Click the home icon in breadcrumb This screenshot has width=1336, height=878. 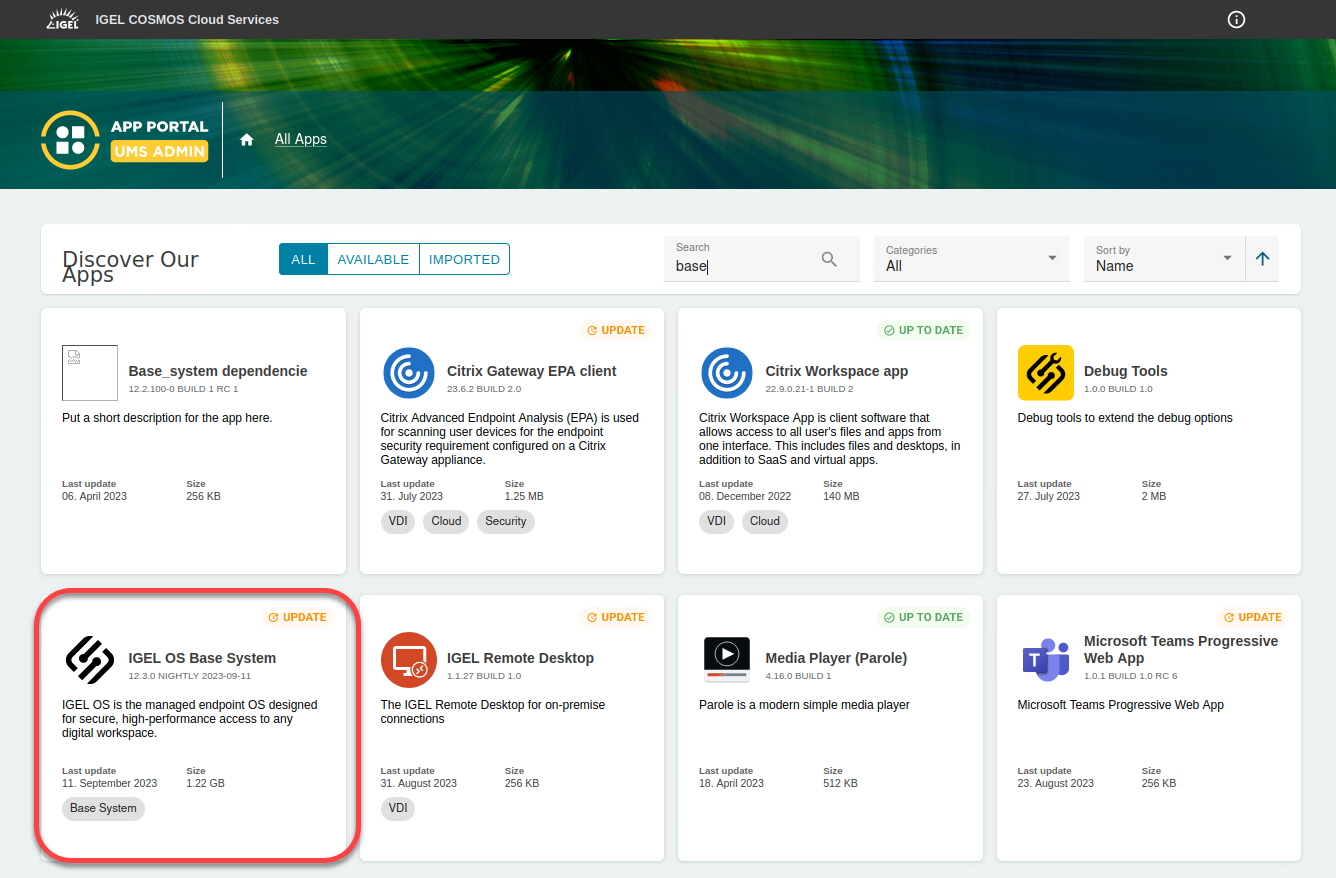247,140
